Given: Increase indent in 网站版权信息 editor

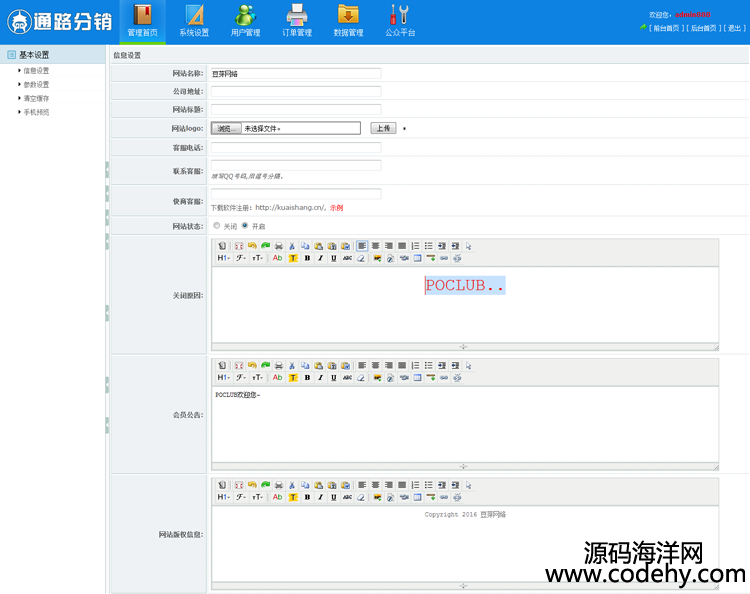Looking at the screenshot, I should [x=442, y=485].
